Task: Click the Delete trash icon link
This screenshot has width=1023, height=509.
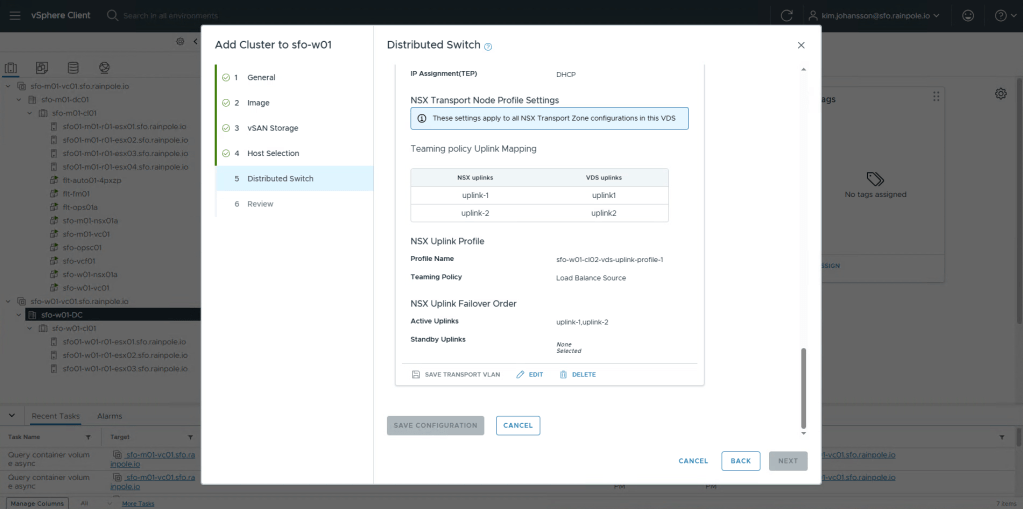Action: pos(577,374)
